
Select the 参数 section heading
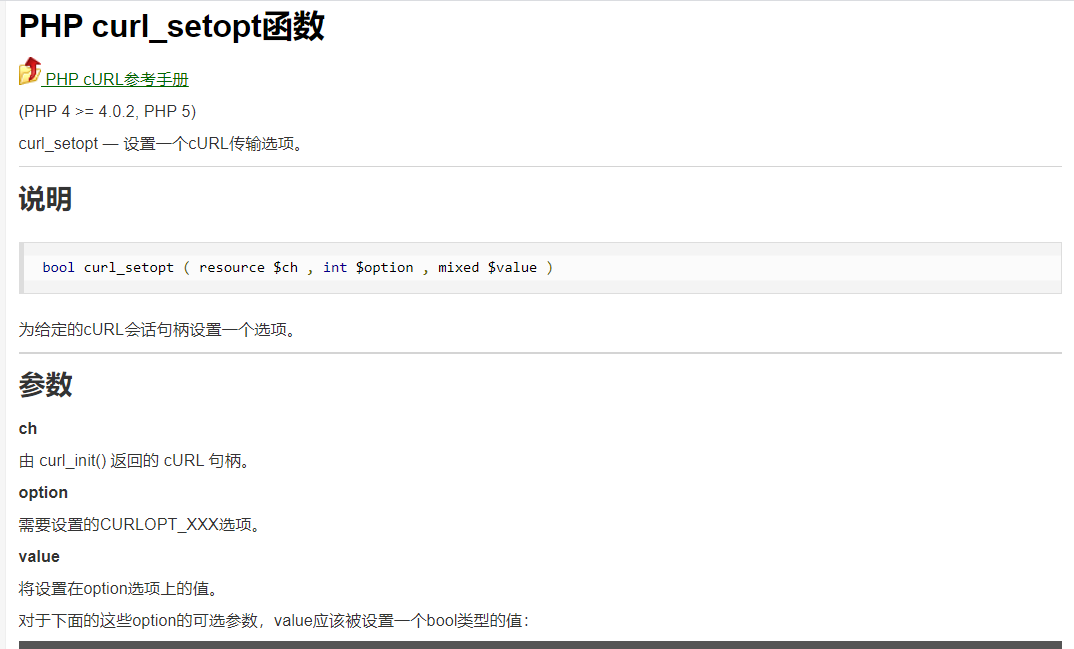(x=46, y=384)
